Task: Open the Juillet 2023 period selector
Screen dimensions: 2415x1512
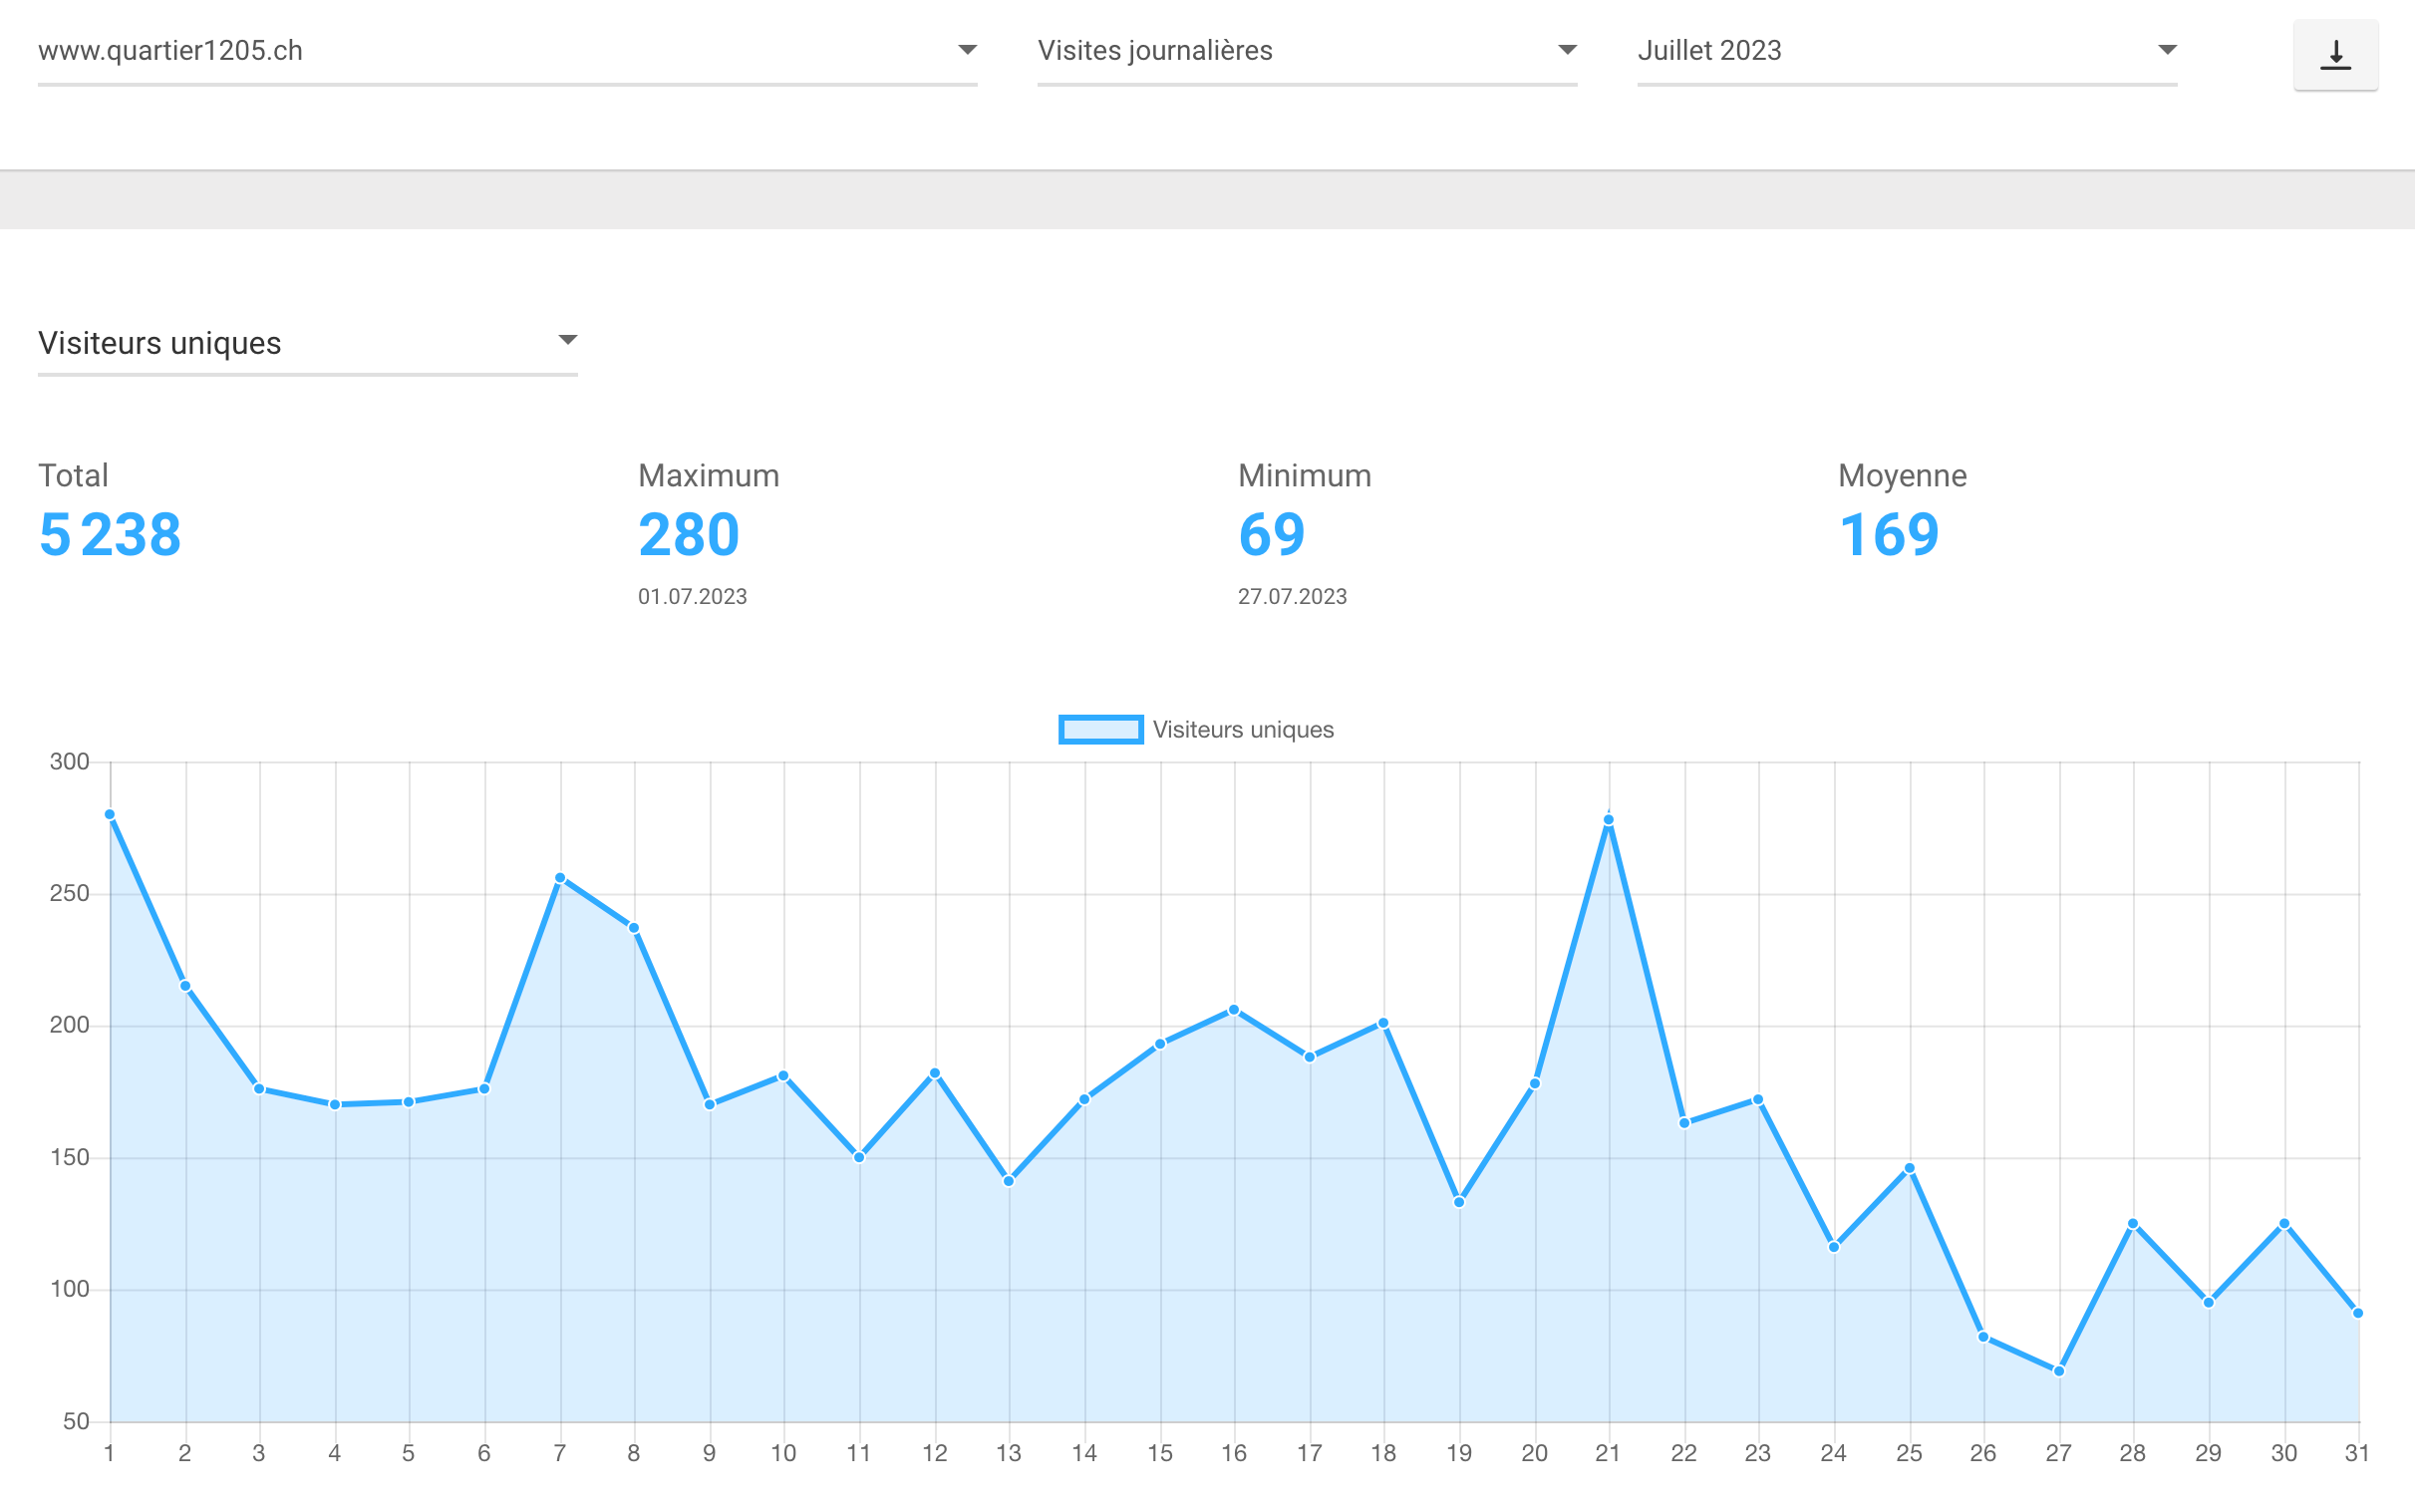Action: click(x=1907, y=51)
